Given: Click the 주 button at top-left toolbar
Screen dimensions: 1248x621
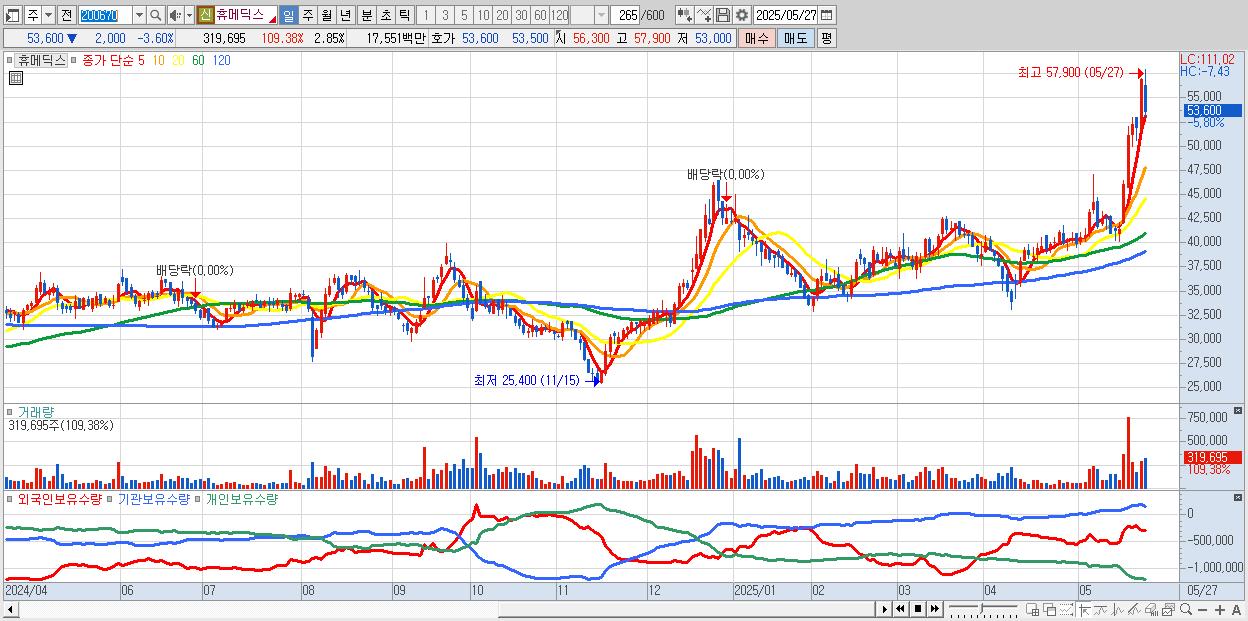Looking at the screenshot, I should click(x=32, y=15).
